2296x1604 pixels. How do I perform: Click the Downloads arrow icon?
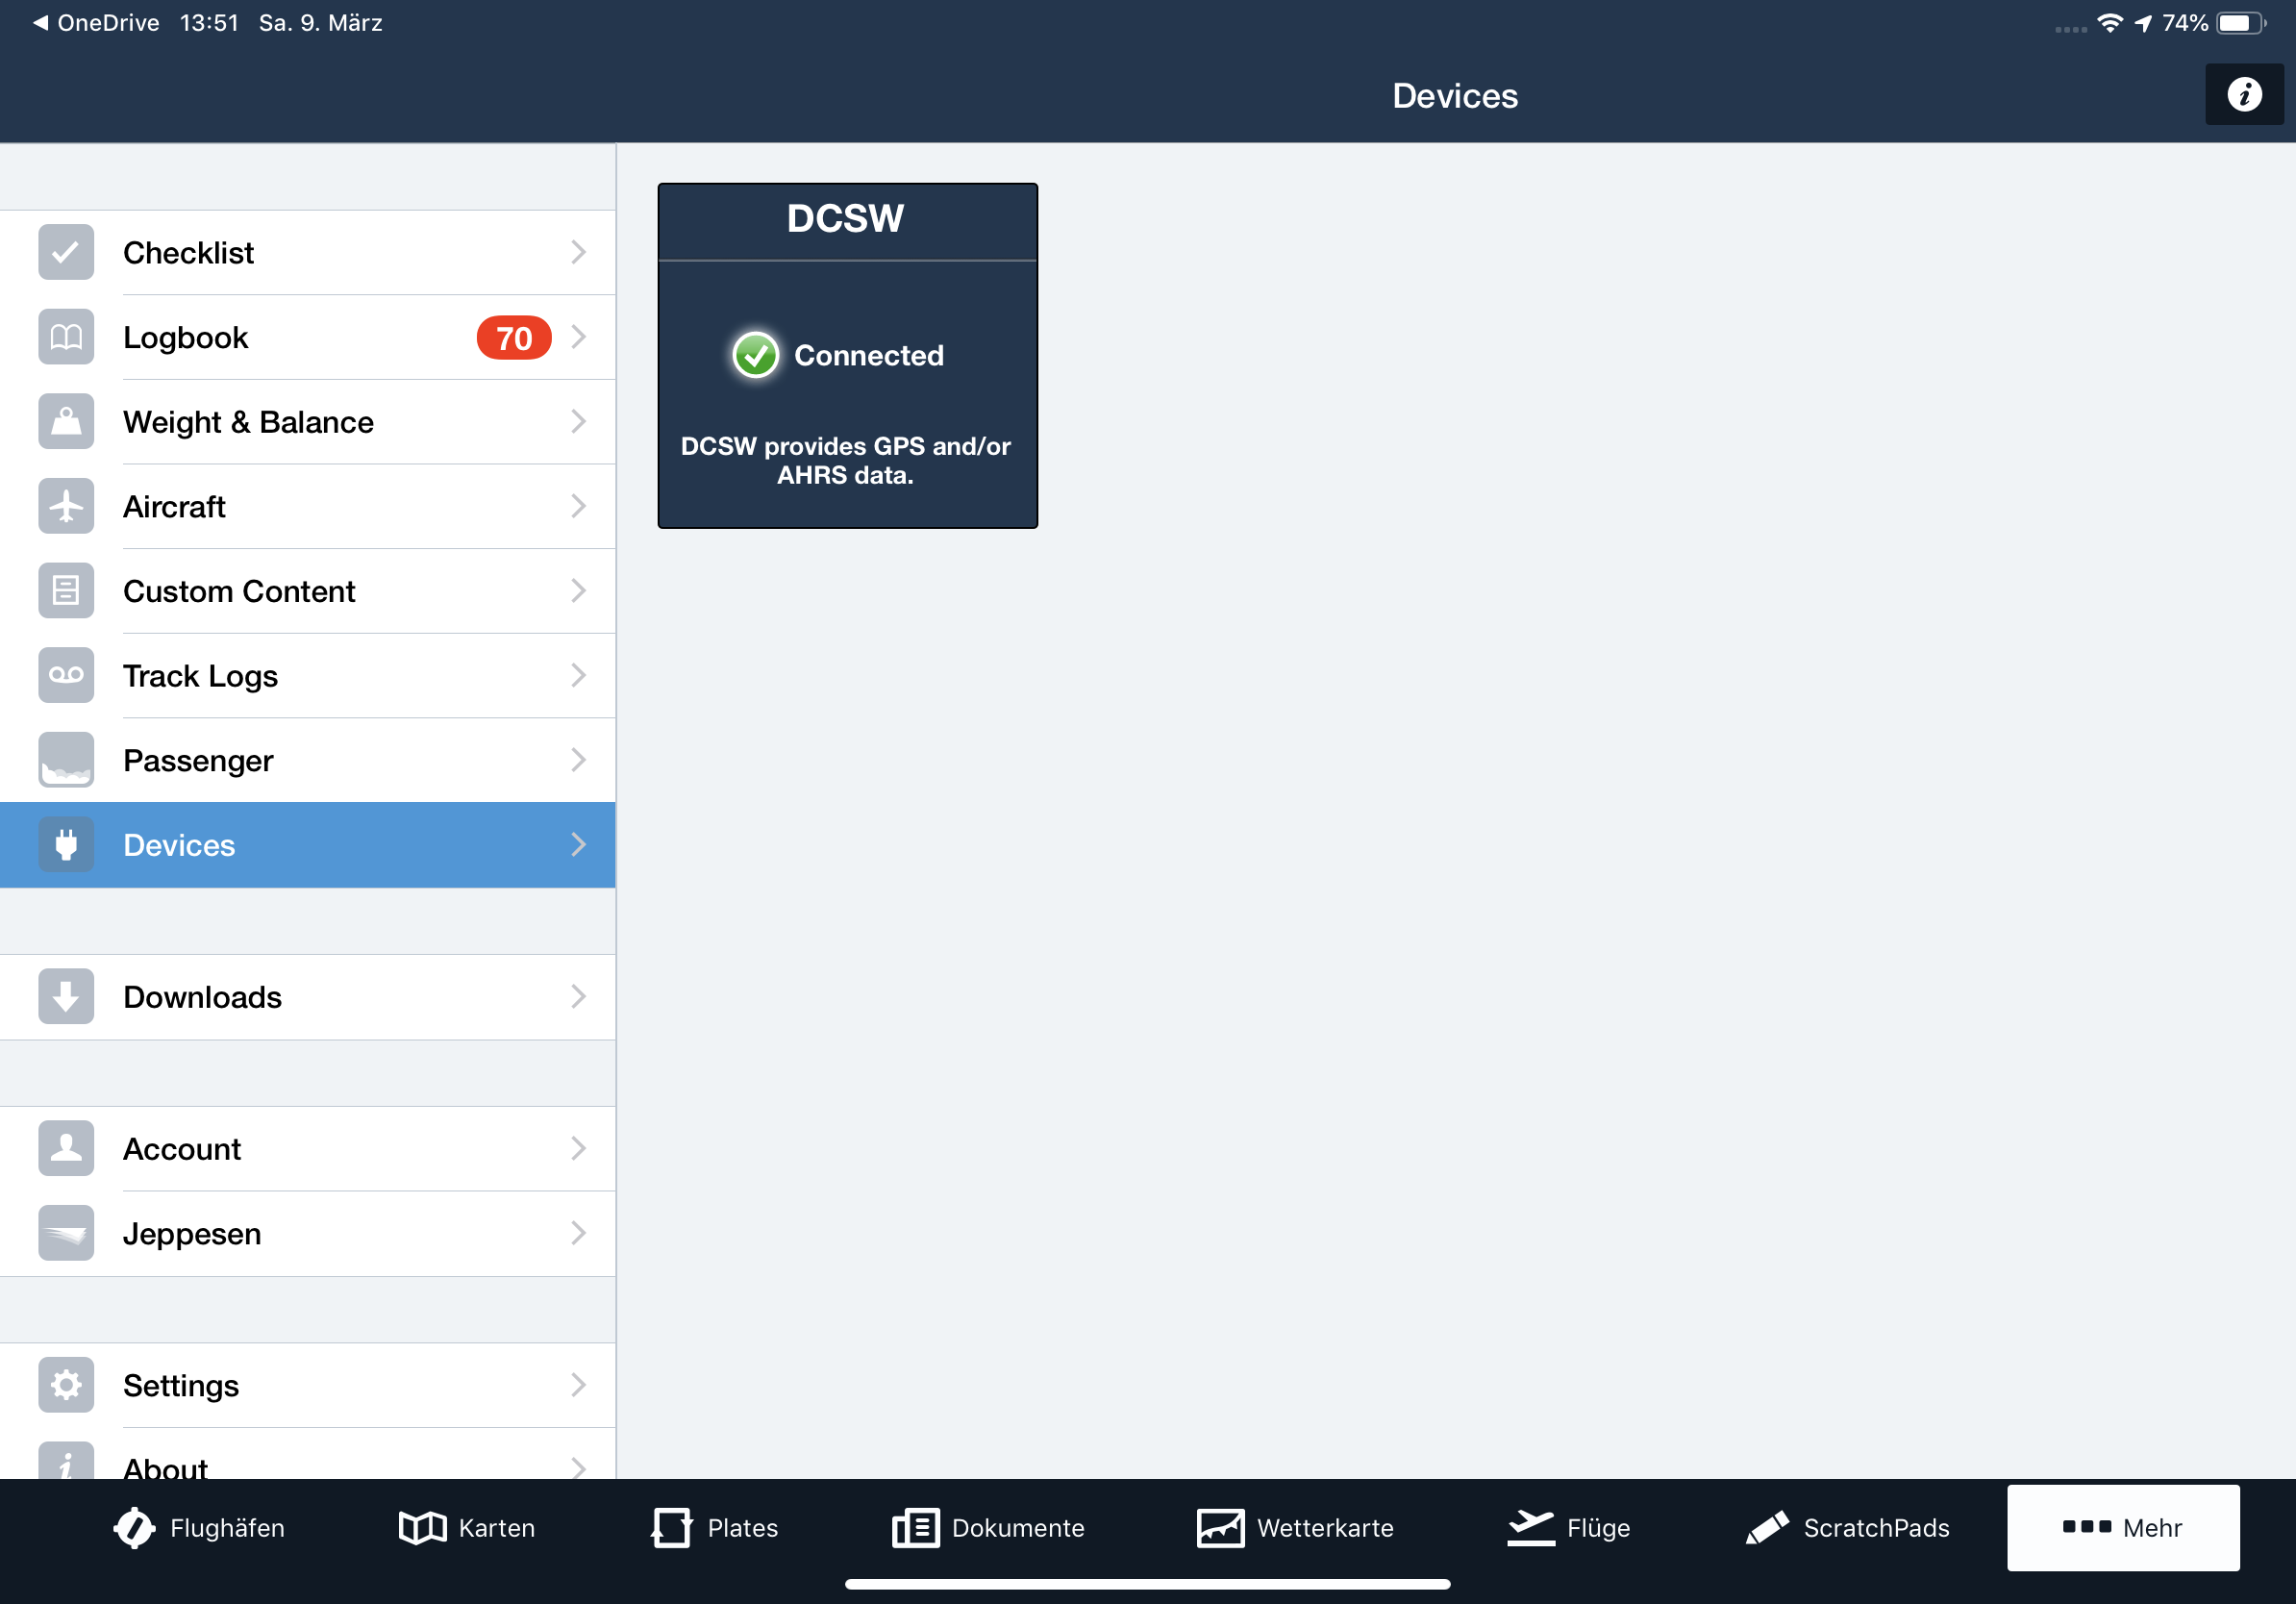point(66,996)
